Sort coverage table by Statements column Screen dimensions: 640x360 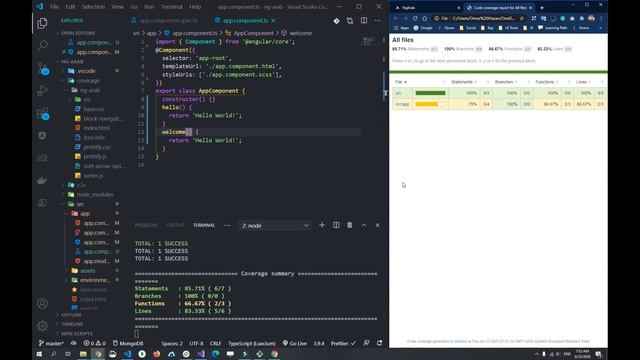[x=464, y=82]
